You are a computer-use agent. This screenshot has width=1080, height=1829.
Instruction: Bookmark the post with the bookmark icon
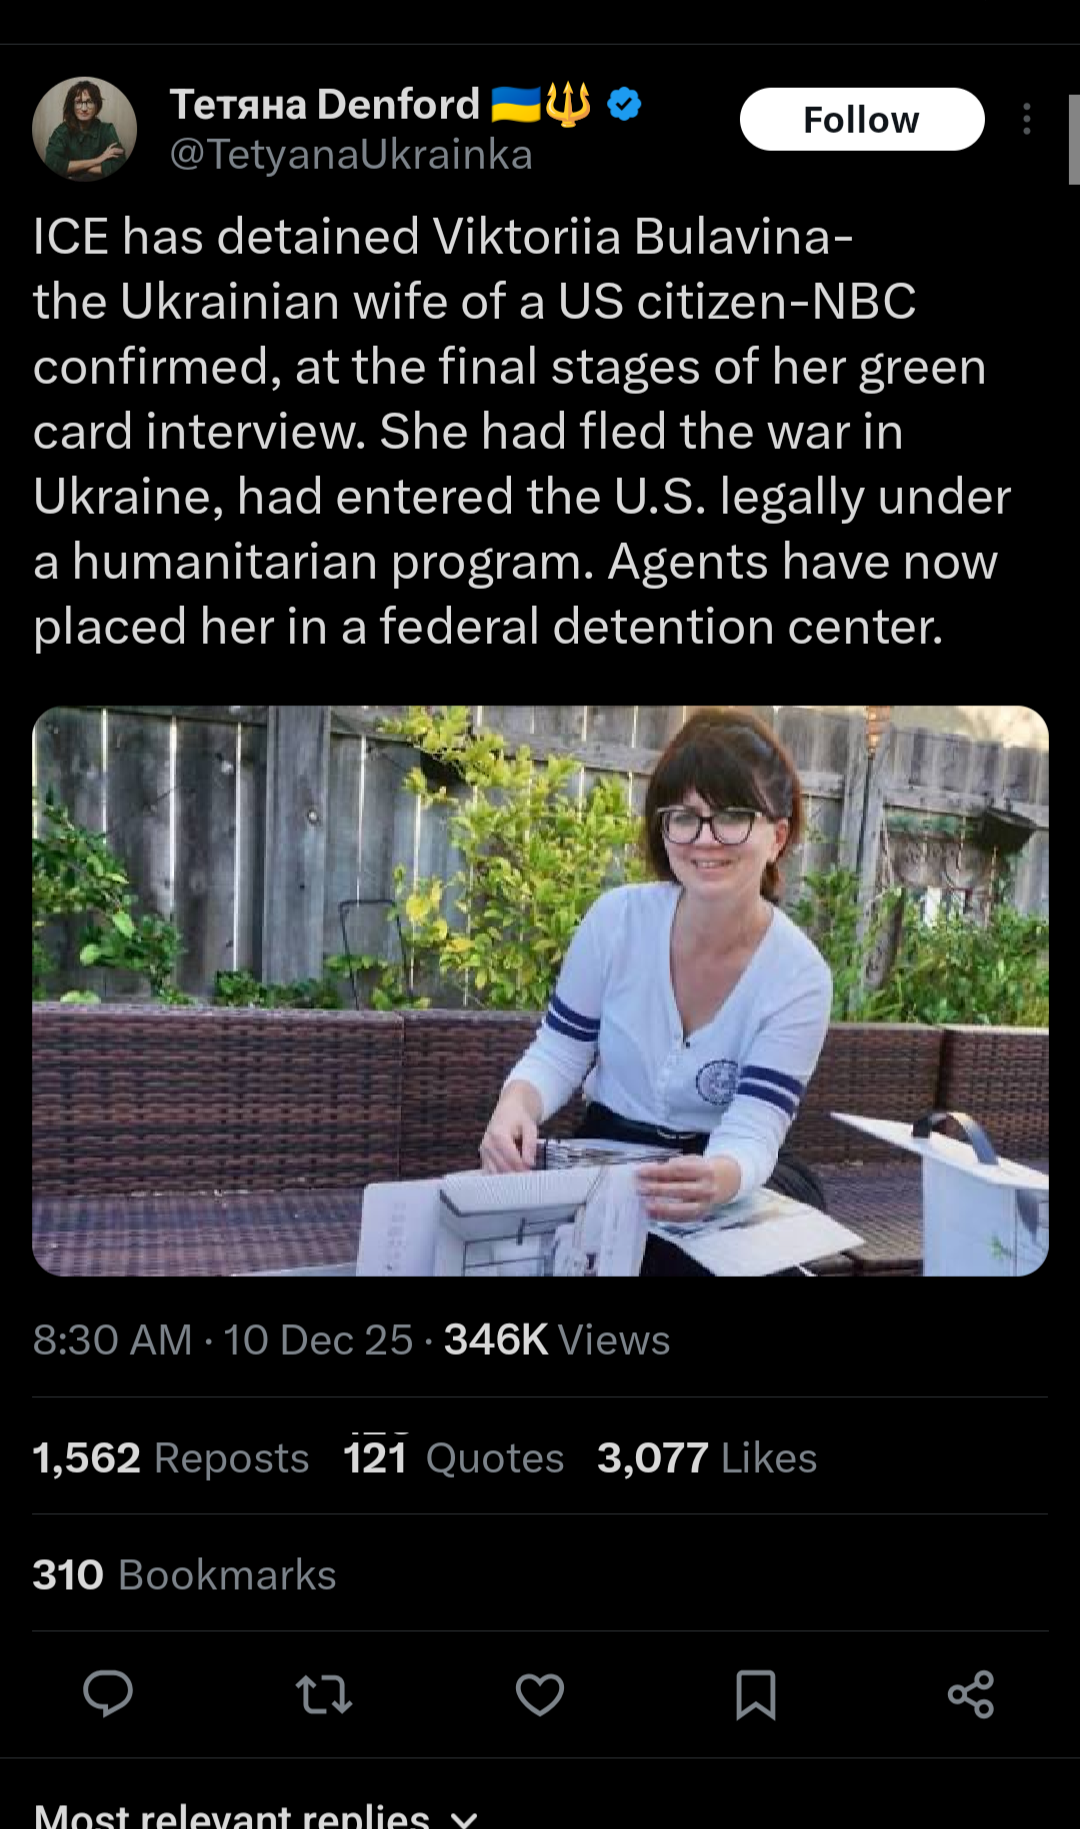pos(755,1694)
